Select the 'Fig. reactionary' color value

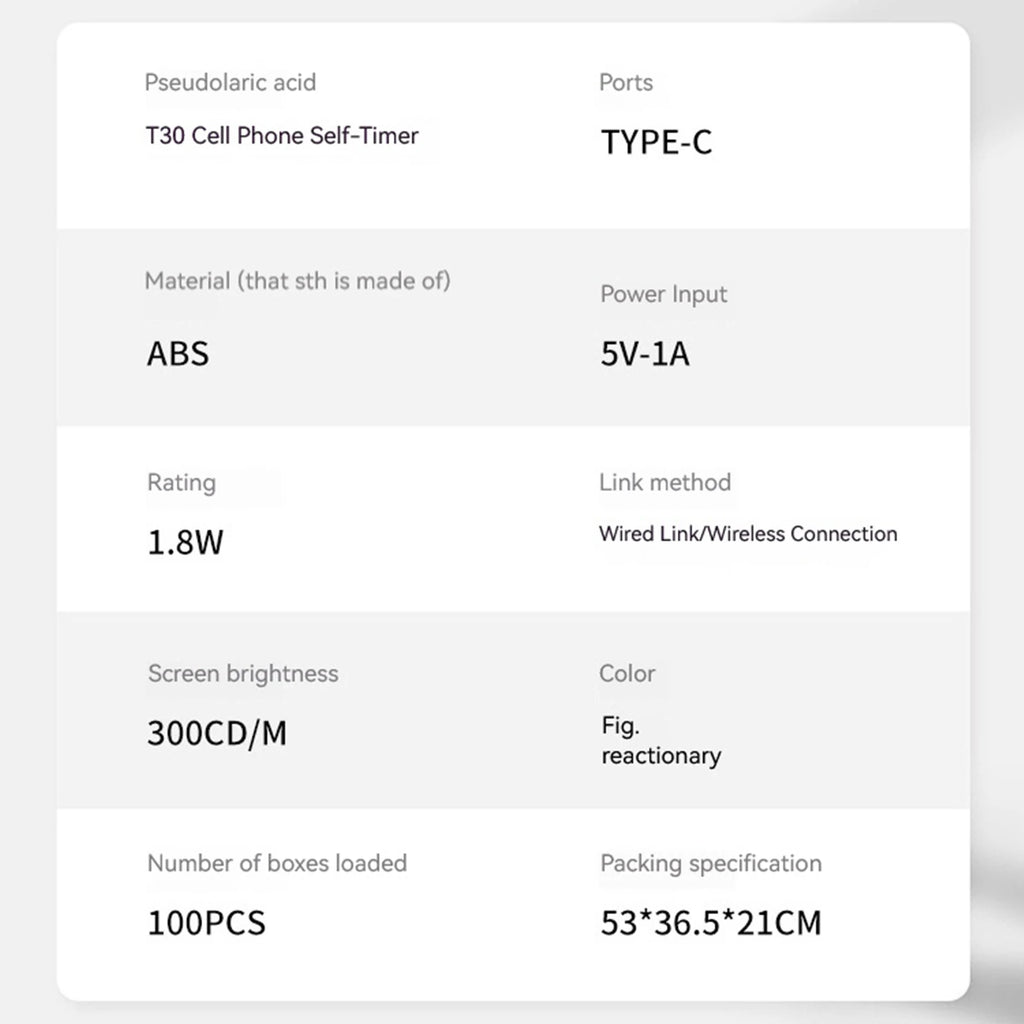[661, 741]
